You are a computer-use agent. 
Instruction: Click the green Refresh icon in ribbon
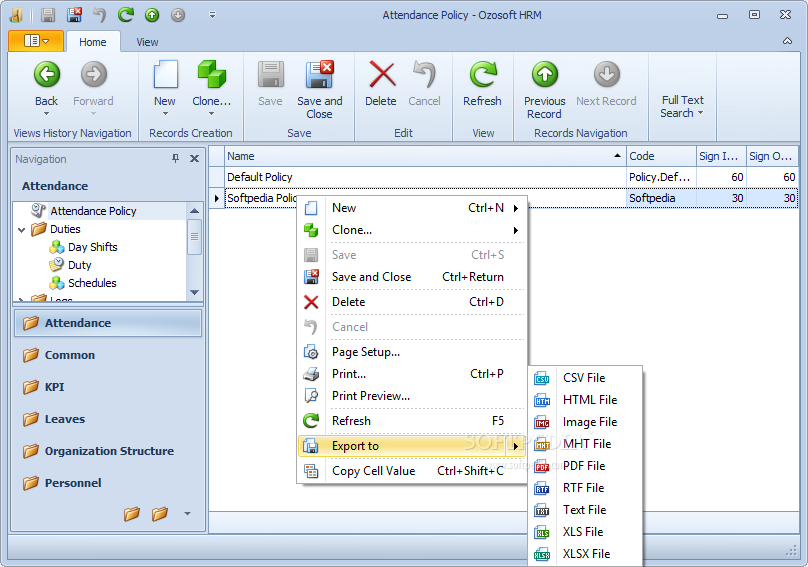click(483, 75)
